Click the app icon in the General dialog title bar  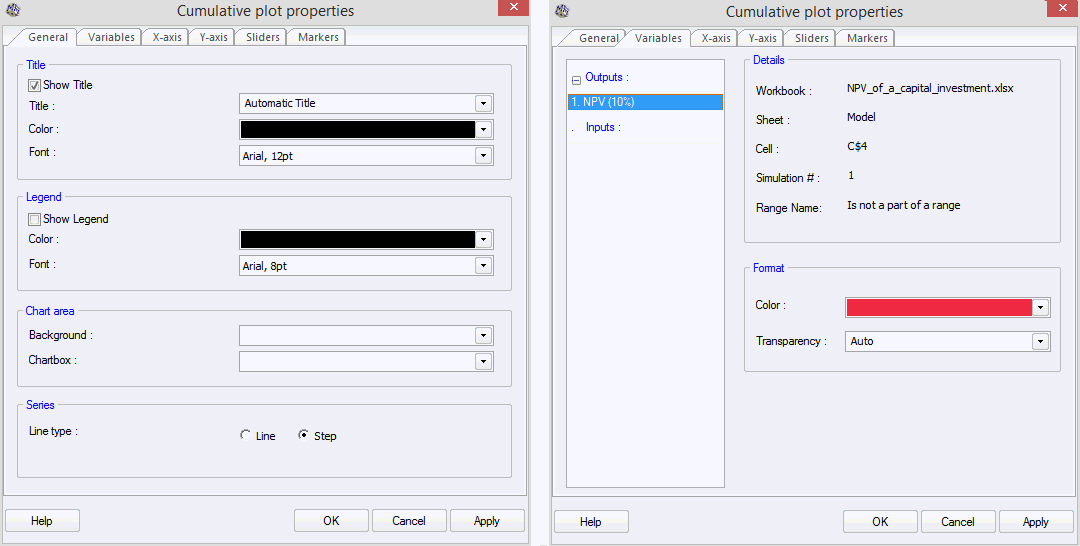click(14, 11)
